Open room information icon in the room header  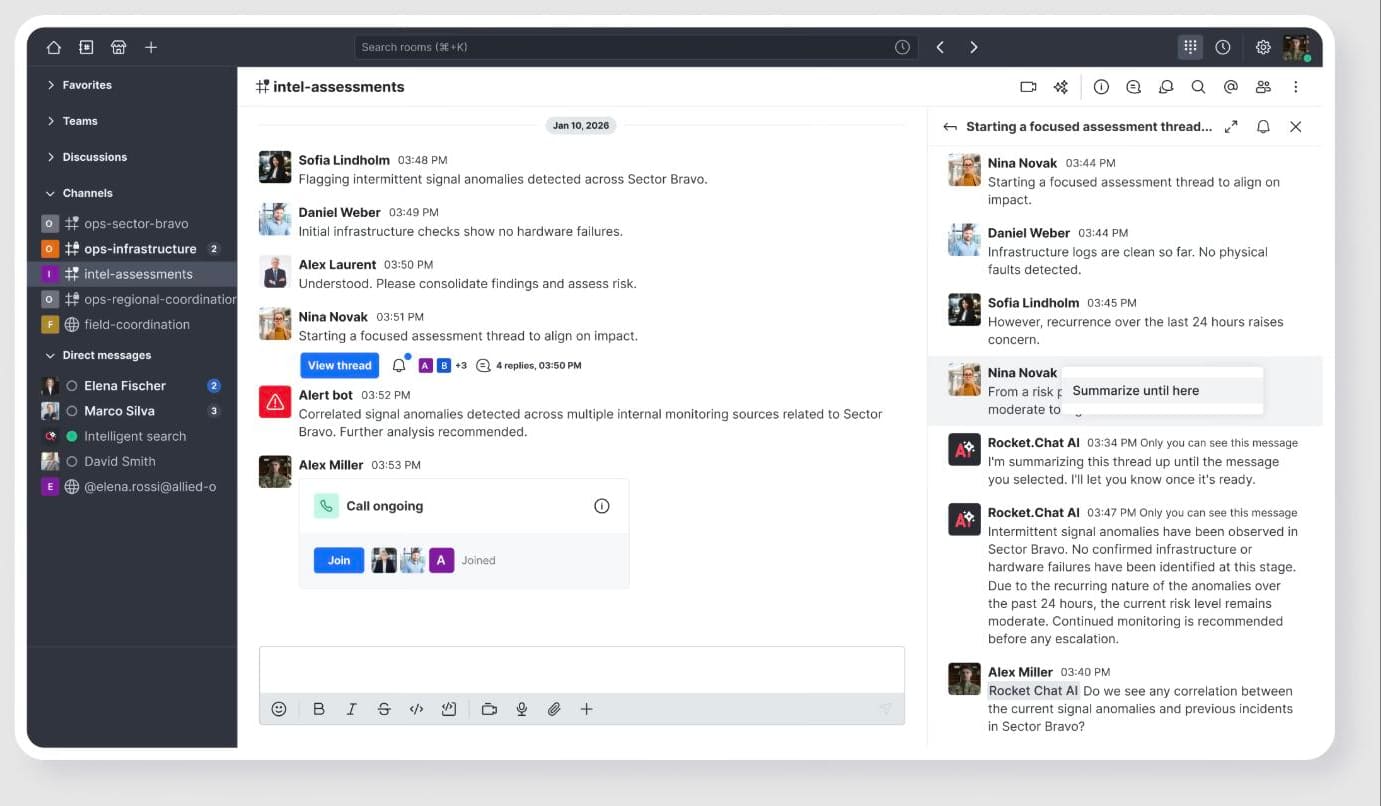point(1101,87)
